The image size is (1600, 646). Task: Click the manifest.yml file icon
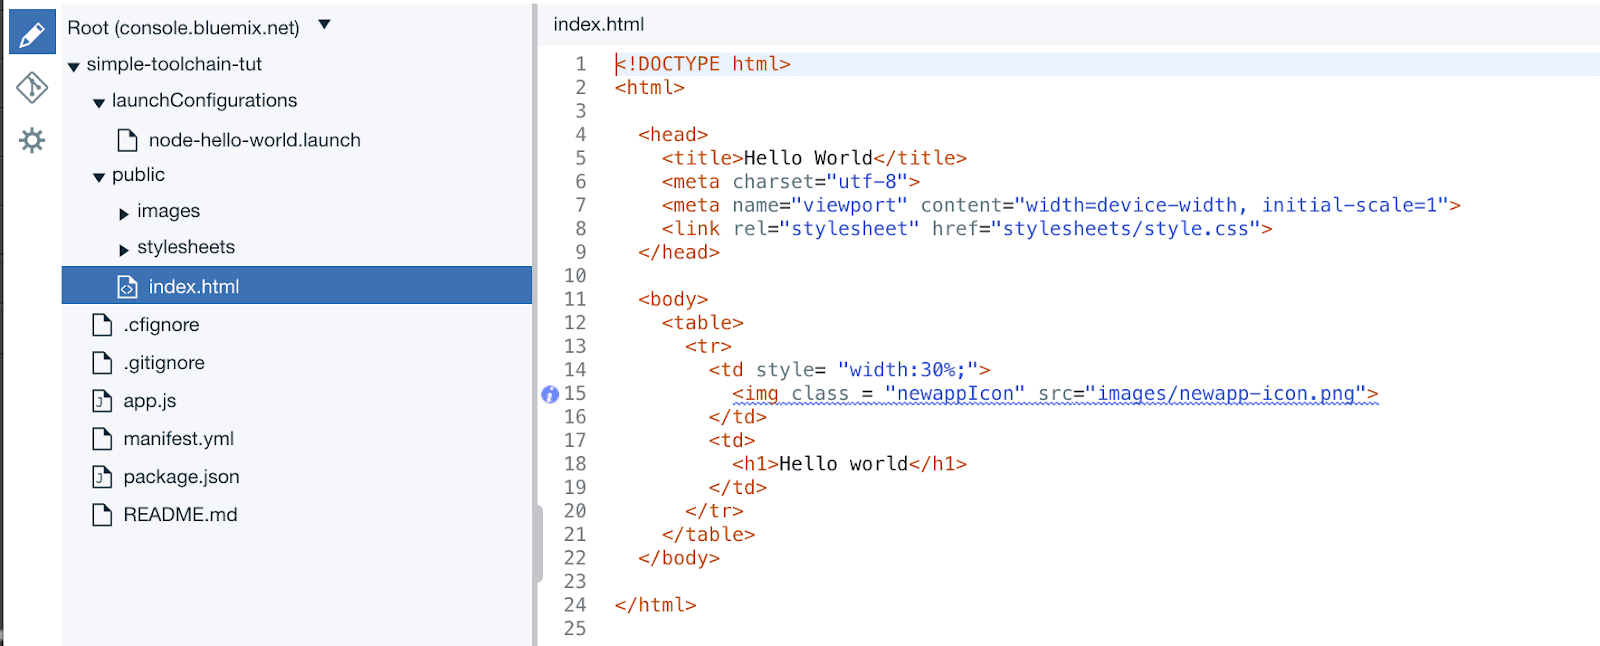(x=102, y=439)
